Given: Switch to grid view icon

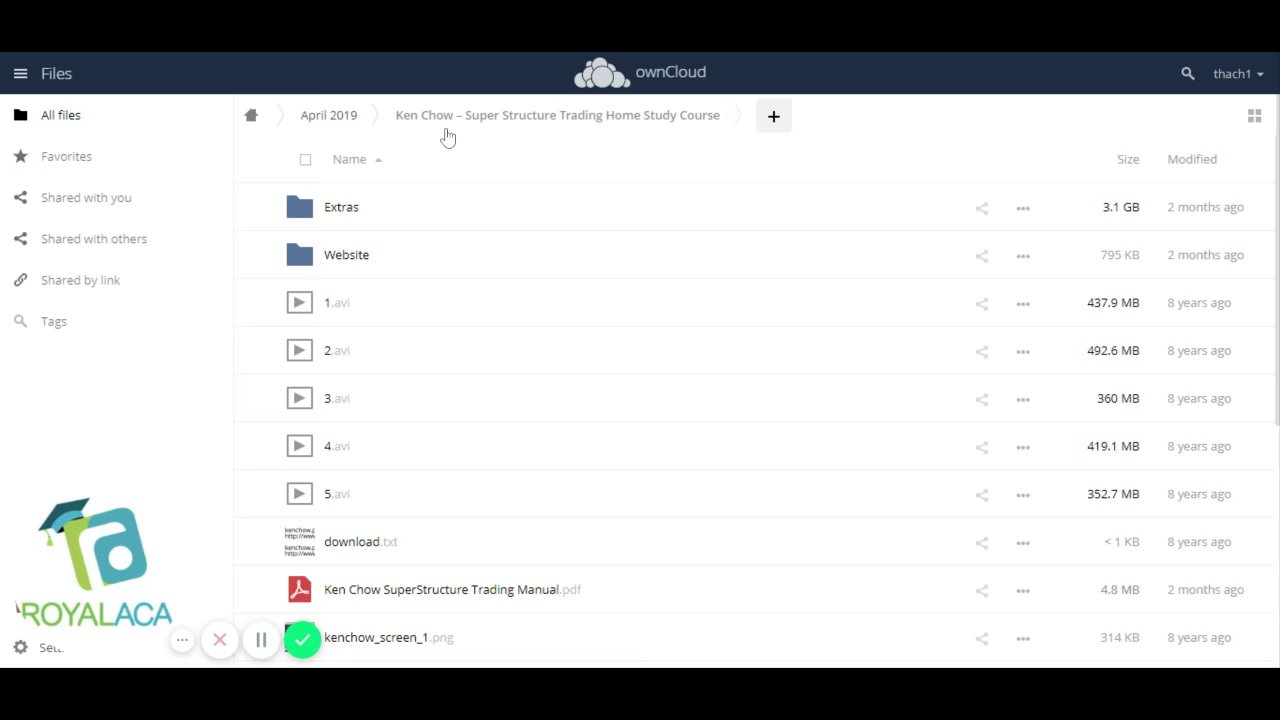Looking at the screenshot, I should 1254,116.
